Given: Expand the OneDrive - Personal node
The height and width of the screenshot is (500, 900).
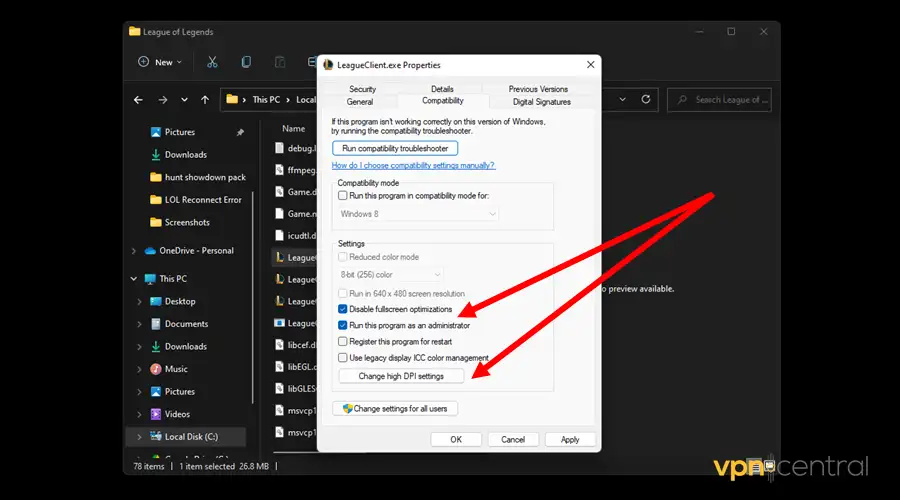Looking at the screenshot, I should [134, 251].
